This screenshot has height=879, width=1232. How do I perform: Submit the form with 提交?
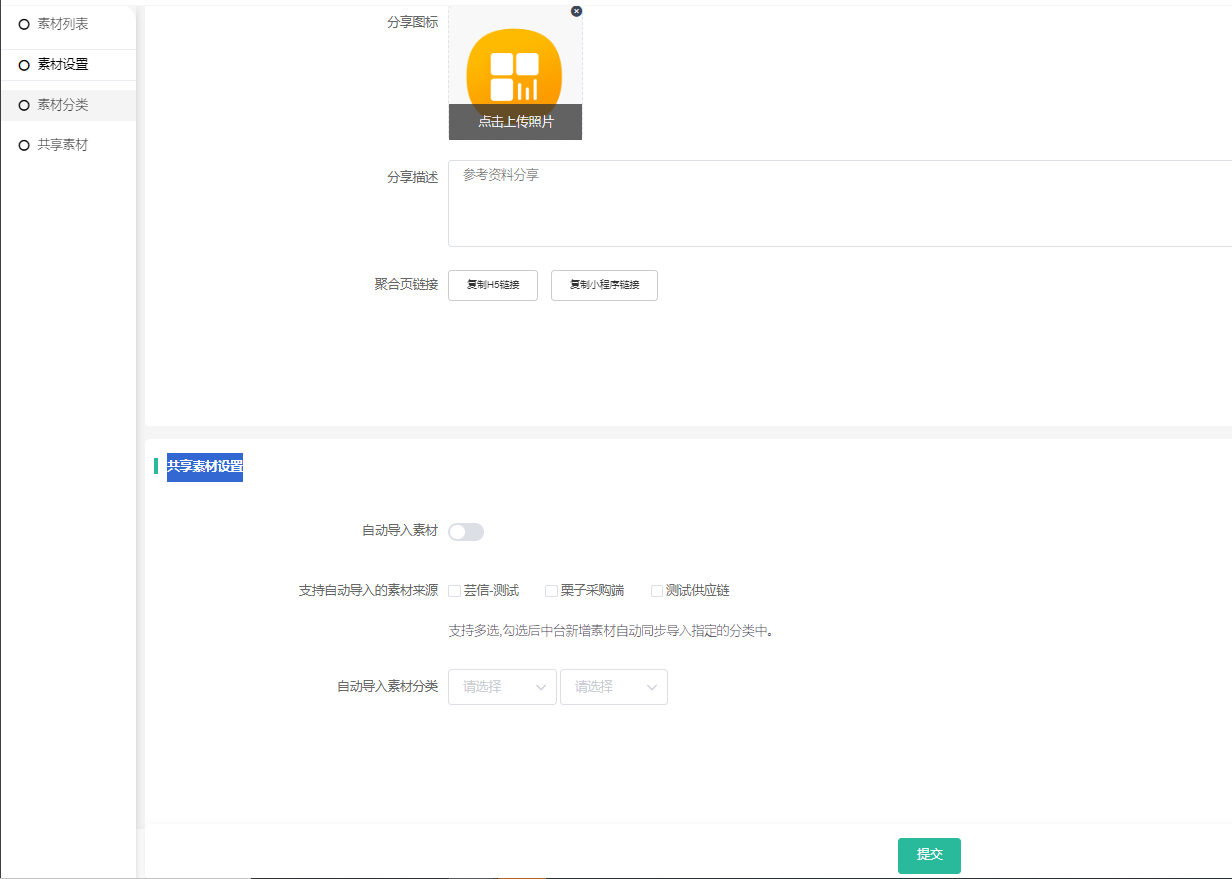click(929, 855)
